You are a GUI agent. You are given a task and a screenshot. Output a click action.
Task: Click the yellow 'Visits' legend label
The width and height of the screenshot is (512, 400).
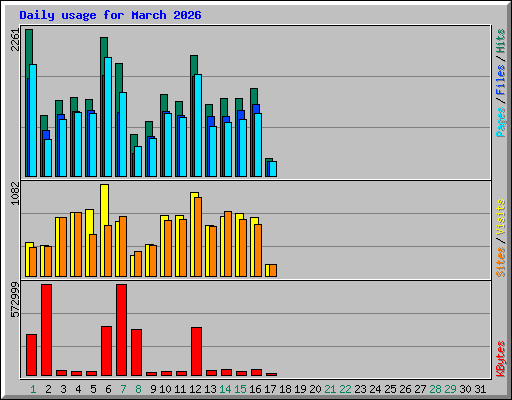point(501,217)
